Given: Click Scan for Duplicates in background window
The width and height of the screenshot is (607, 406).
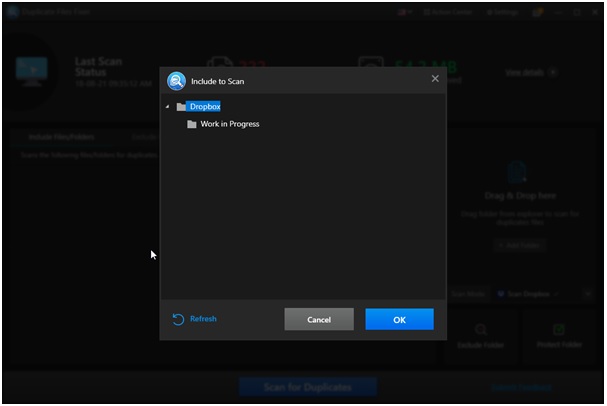Looking at the screenshot, I should tap(308, 387).
